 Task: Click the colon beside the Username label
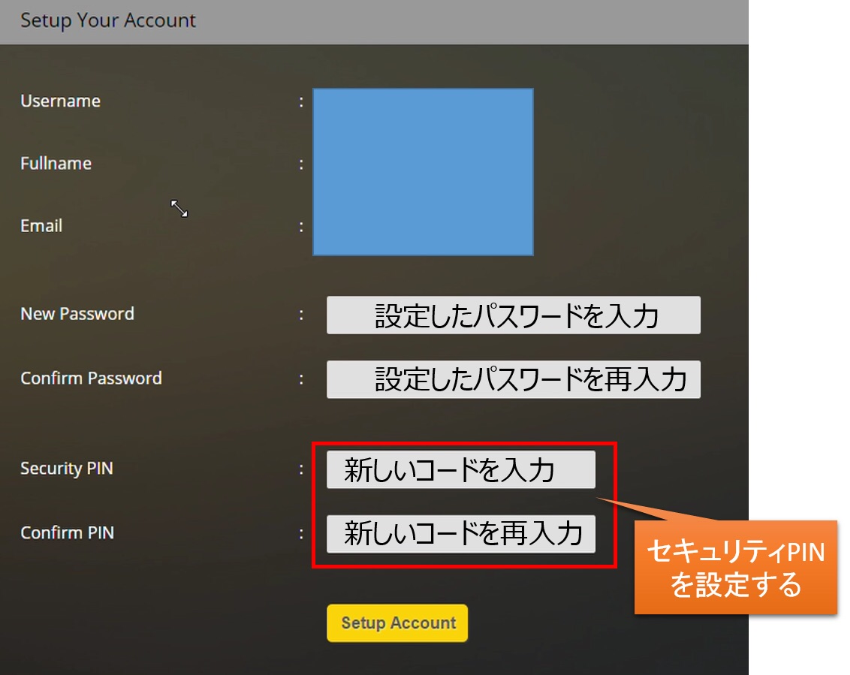[301, 101]
